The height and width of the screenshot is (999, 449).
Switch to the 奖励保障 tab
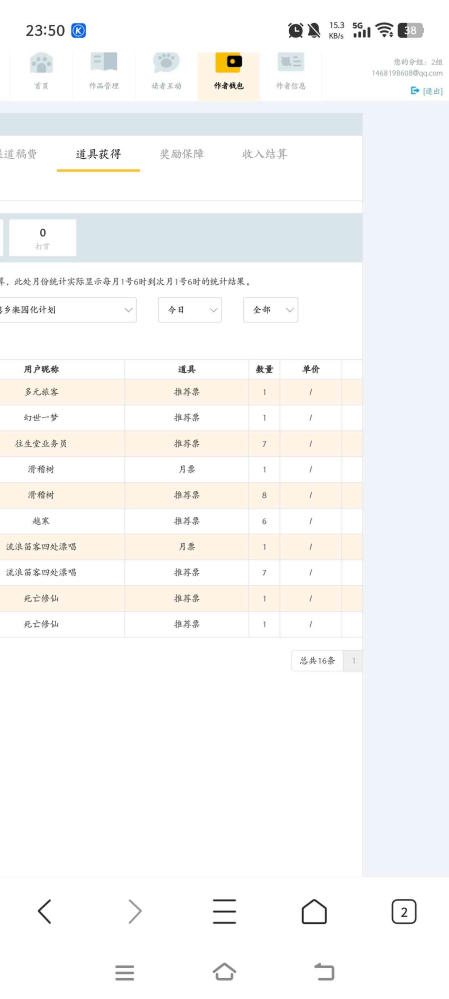pyautogui.click(x=182, y=154)
